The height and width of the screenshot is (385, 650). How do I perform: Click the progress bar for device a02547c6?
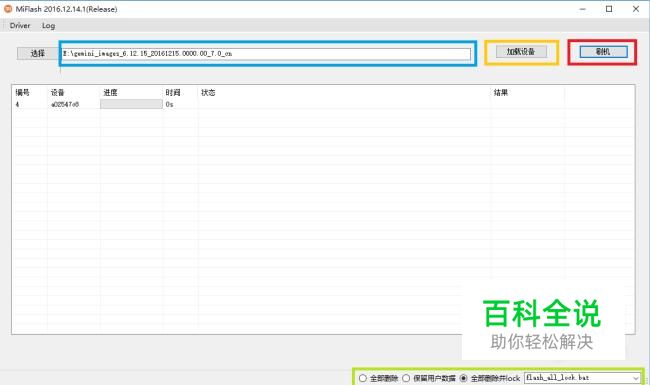[x=131, y=104]
